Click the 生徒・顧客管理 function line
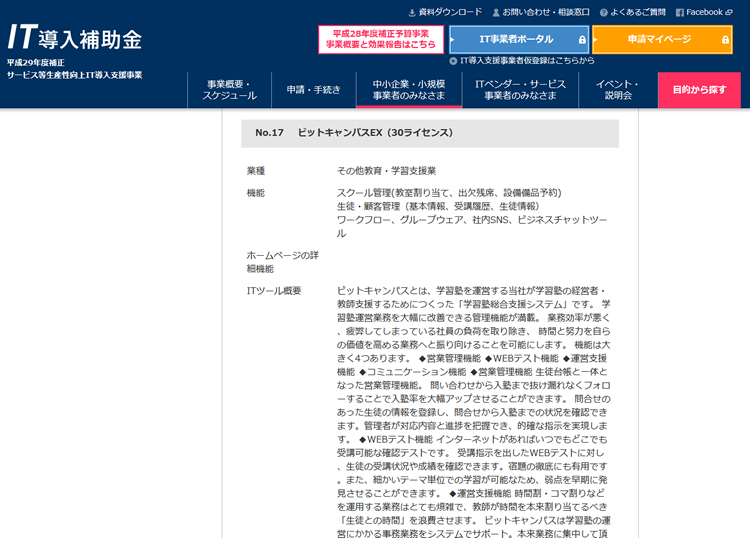The image size is (750, 538). click(x=438, y=206)
